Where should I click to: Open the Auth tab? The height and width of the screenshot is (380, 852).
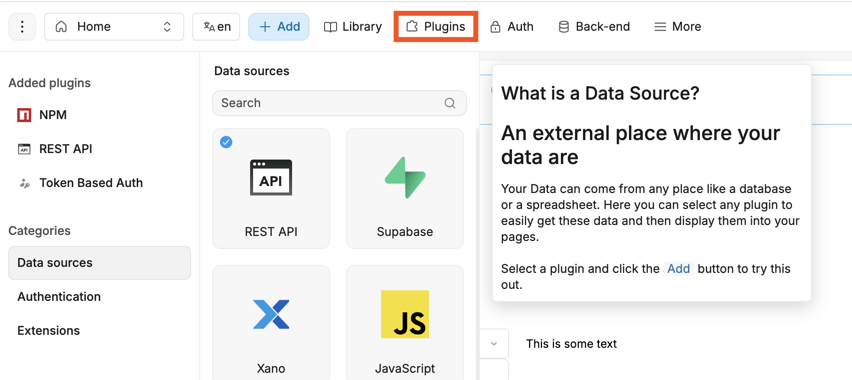(511, 27)
